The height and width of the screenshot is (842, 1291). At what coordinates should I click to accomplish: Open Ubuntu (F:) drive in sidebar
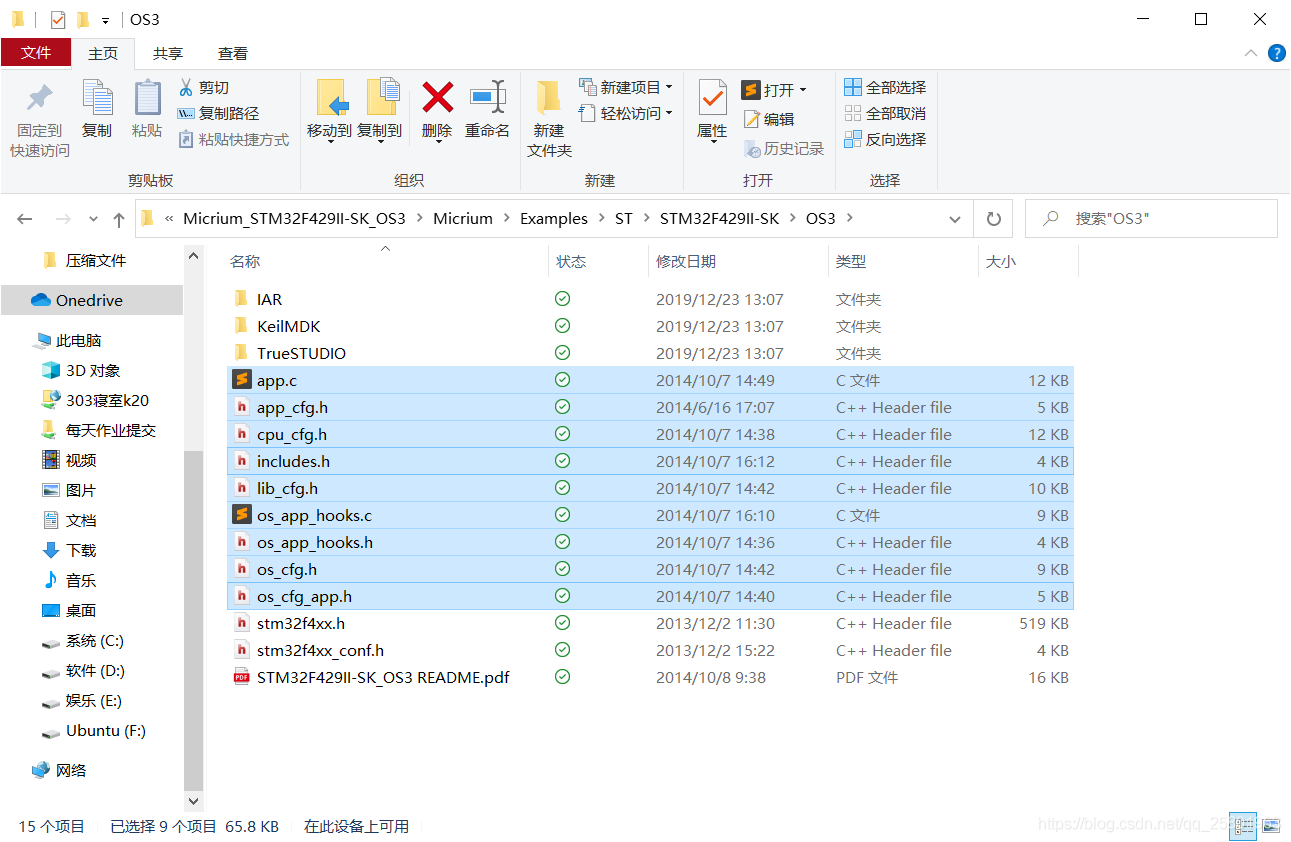92,730
